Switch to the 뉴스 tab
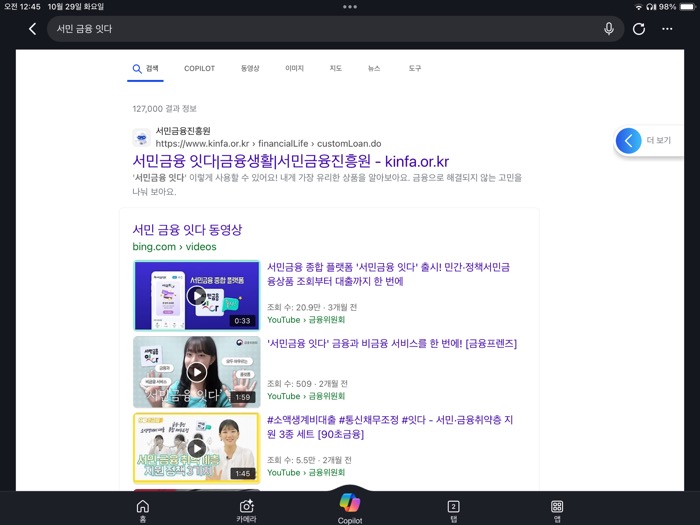700x525 pixels. pyautogui.click(x=374, y=68)
